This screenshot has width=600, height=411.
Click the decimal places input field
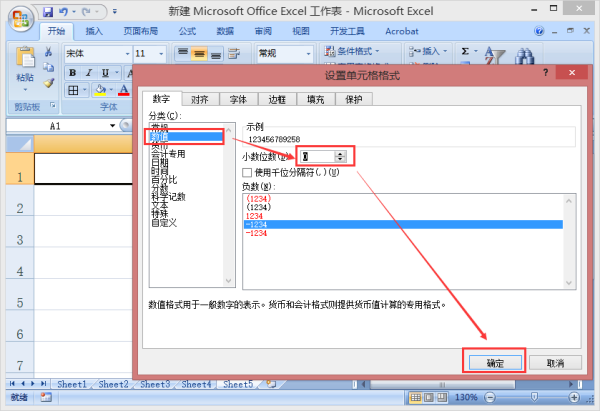[x=317, y=156]
